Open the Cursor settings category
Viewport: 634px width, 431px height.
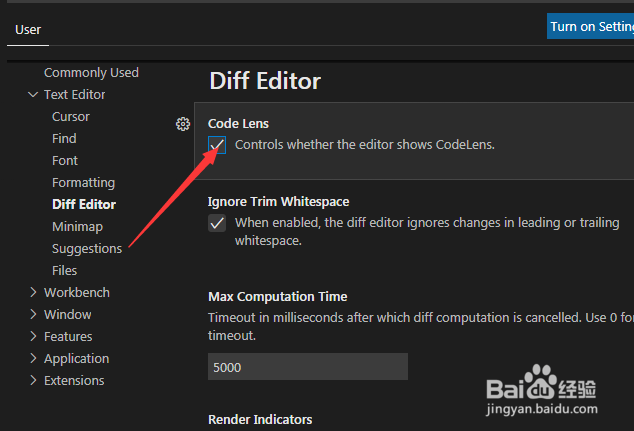[x=71, y=116]
